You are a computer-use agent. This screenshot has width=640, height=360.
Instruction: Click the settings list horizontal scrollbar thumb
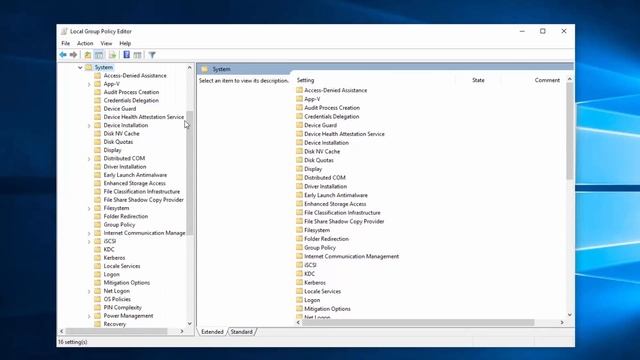(418, 322)
